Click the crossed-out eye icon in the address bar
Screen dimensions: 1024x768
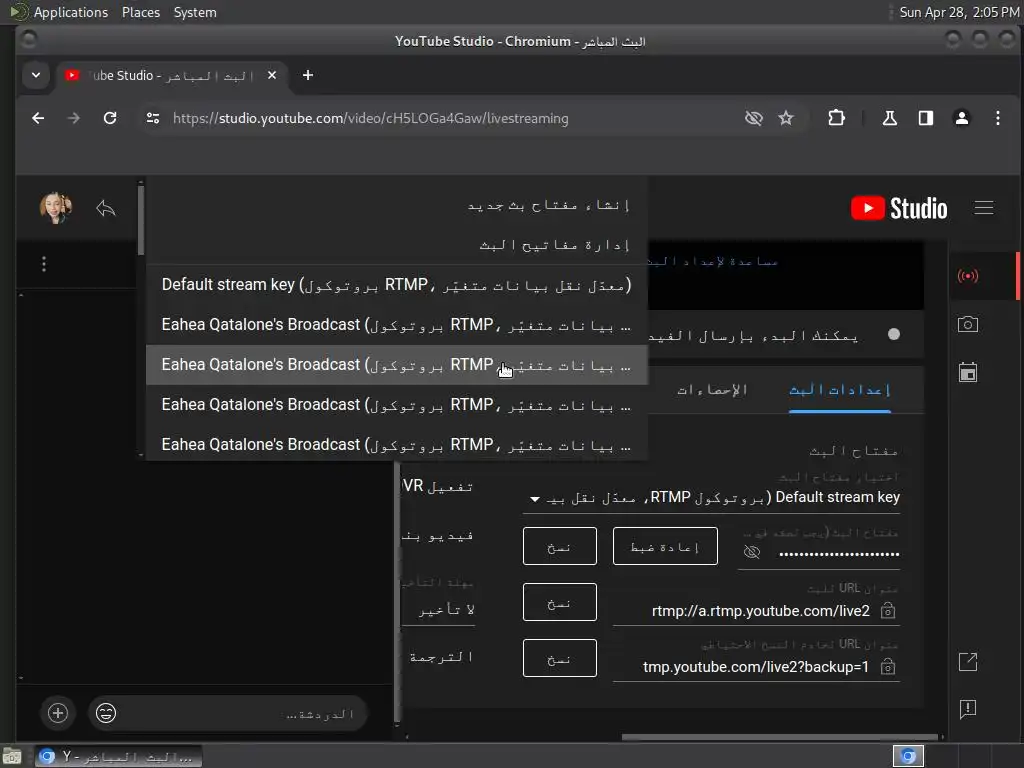754,118
